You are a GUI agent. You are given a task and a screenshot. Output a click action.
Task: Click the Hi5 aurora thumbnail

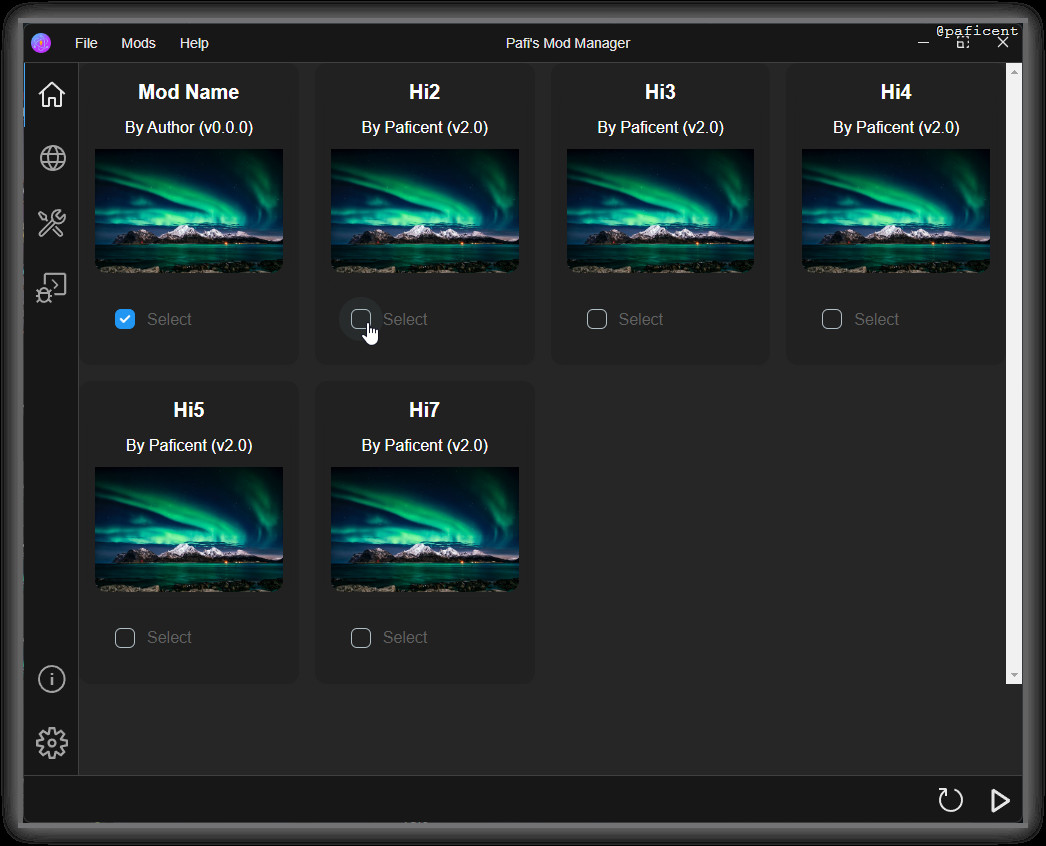coord(189,529)
